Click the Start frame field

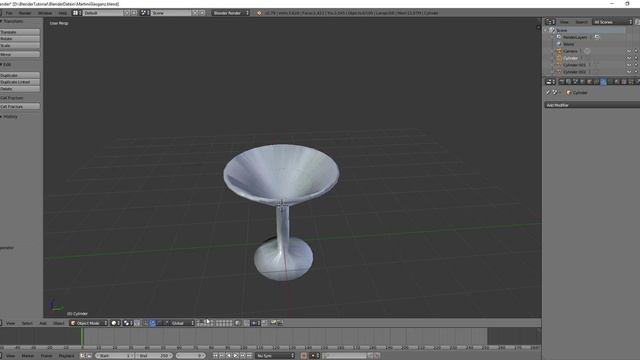[x=115, y=356]
